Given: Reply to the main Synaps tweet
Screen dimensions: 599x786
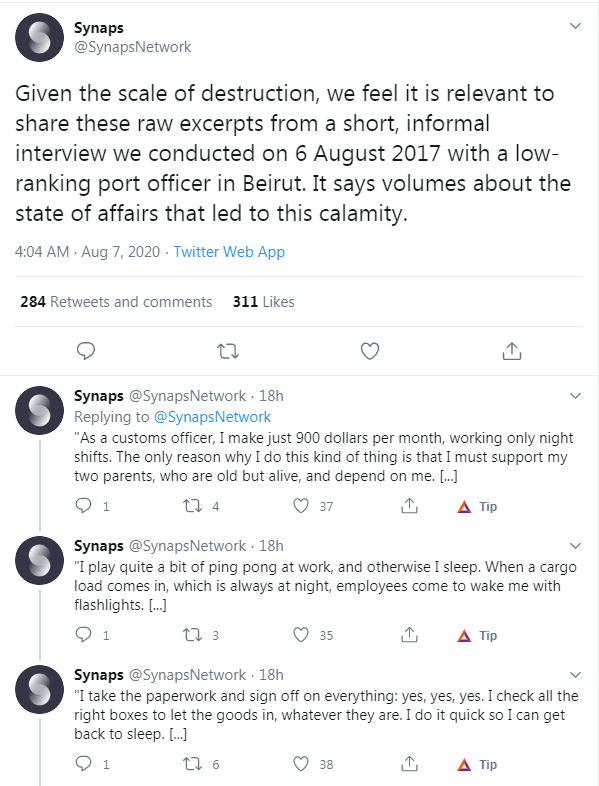Looking at the screenshot, I should [x=86, y=351].
